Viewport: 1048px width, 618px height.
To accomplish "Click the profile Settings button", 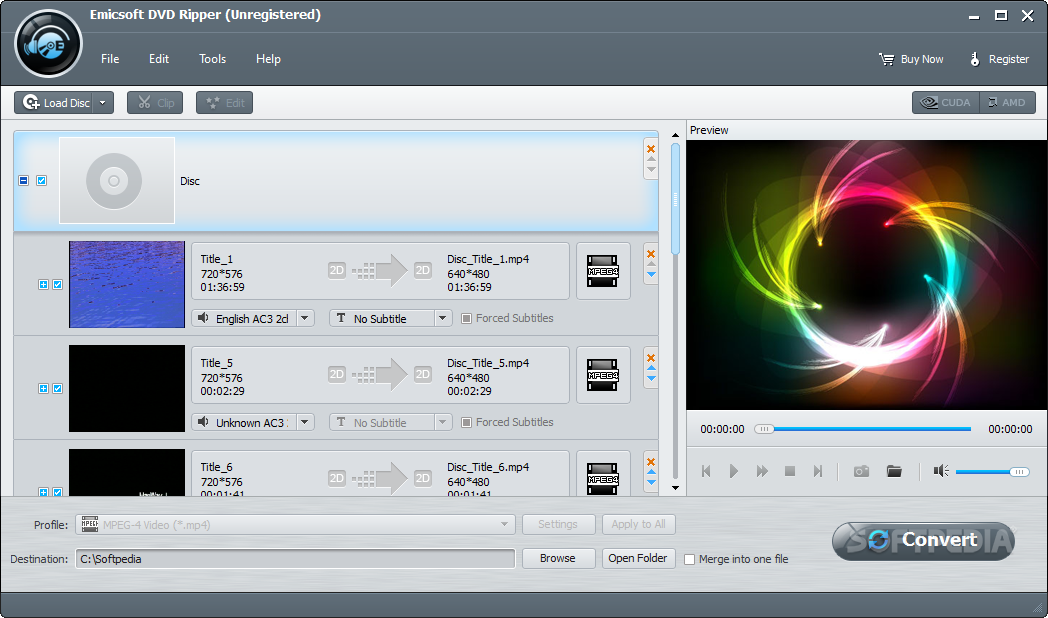I will (x=558, y=524).
